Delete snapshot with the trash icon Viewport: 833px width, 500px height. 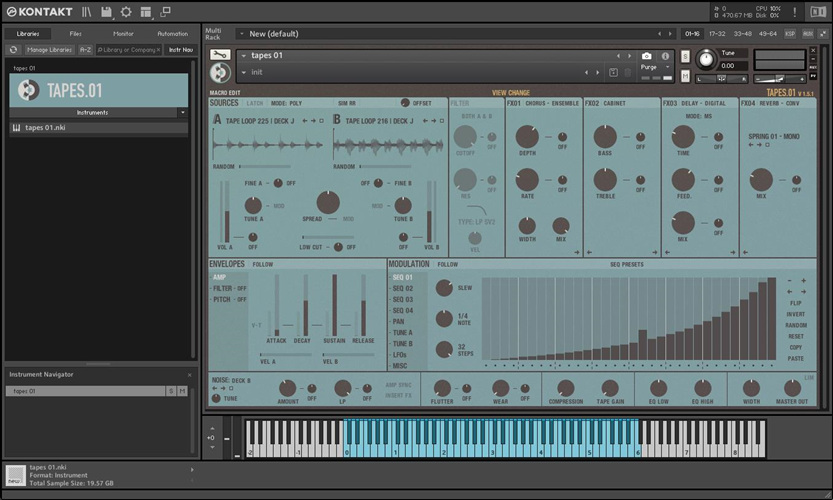[x=628, y=73]
